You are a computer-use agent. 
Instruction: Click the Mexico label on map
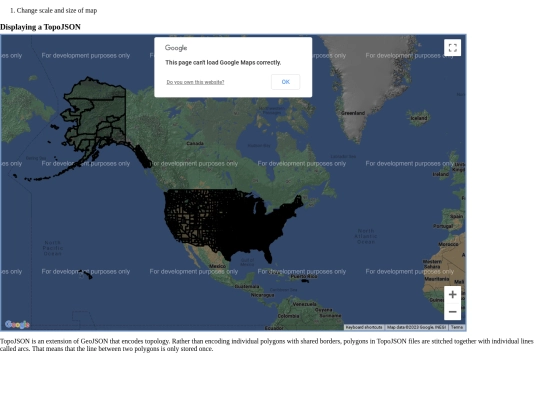tap(217, 266)
